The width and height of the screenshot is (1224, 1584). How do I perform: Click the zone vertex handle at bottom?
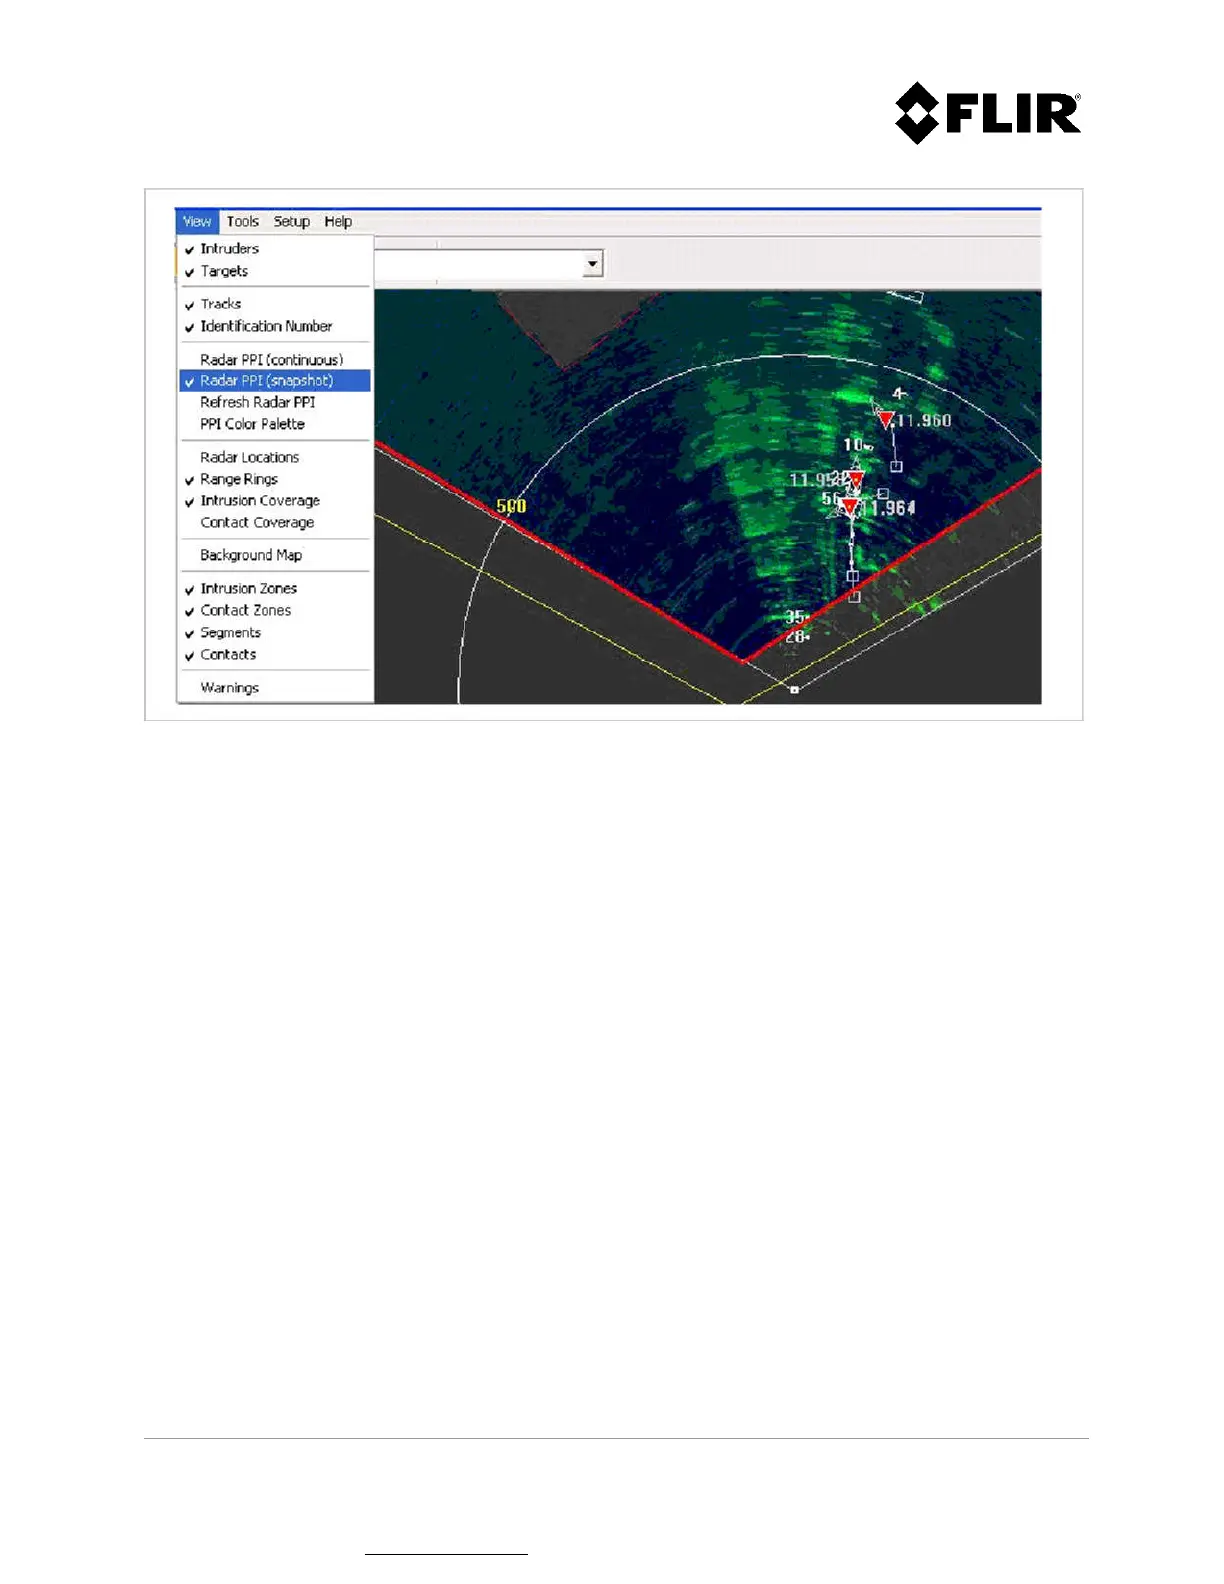coord(794,689)
